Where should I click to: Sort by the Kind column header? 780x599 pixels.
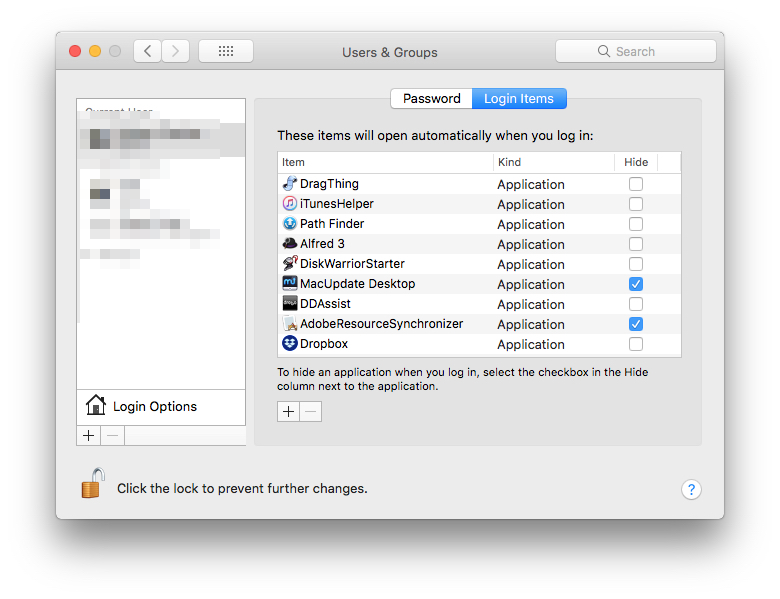click(554, 162)
